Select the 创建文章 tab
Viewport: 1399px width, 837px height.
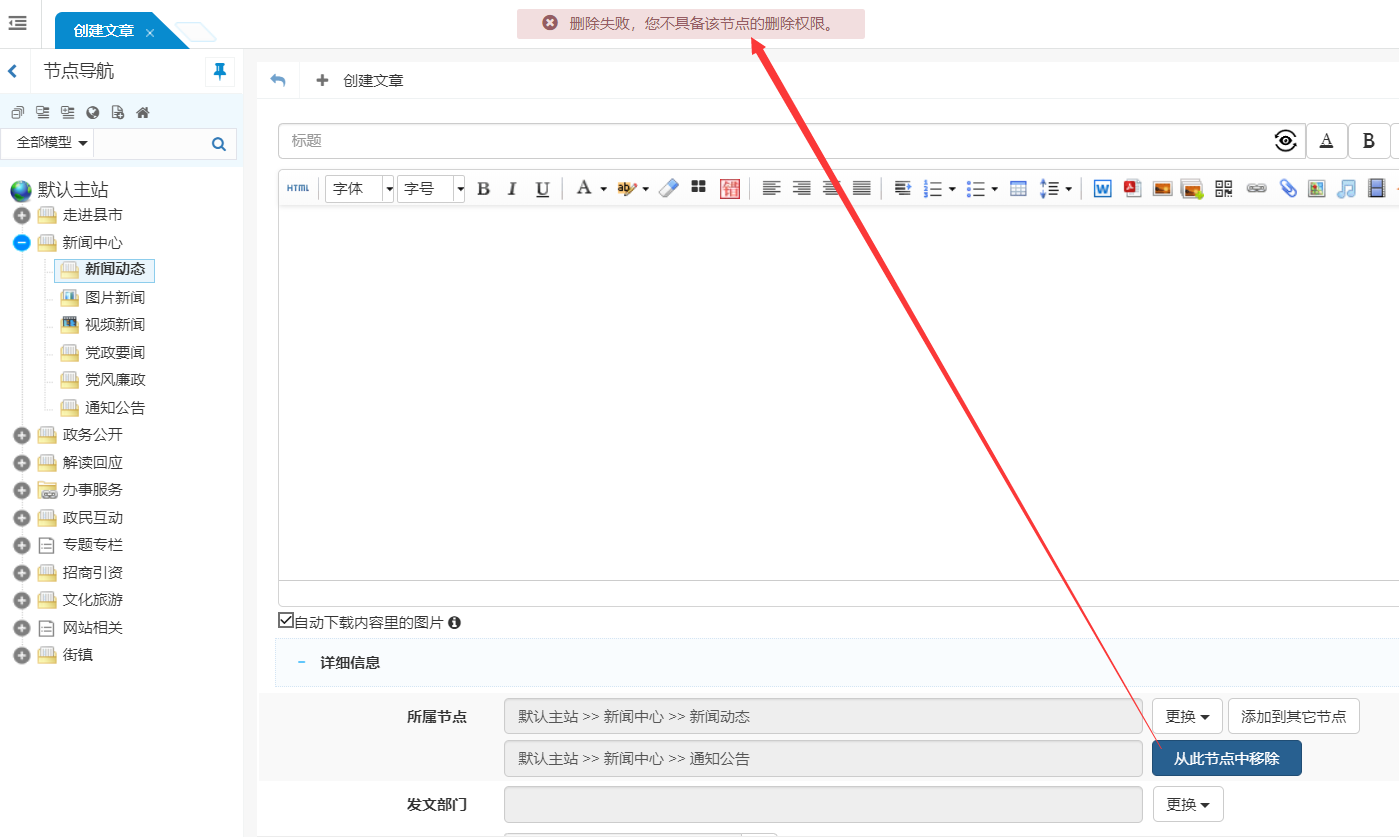point(104,31)
